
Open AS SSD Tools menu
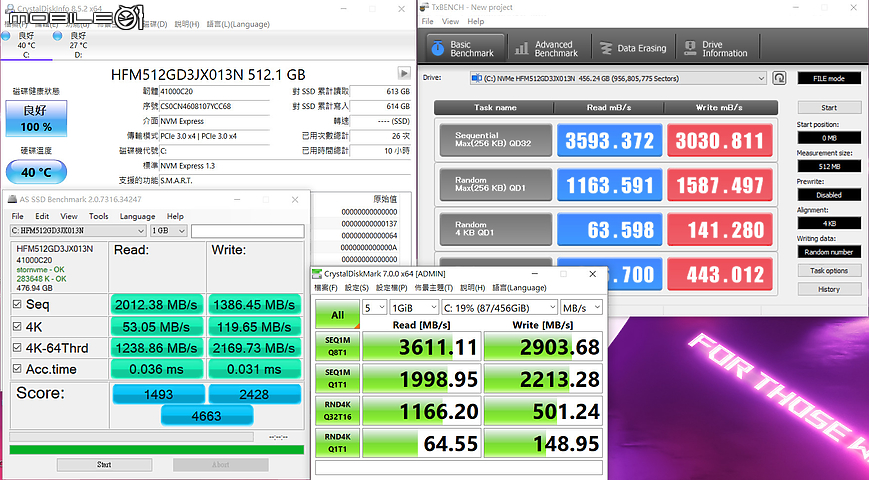click(x=99, y=216)
